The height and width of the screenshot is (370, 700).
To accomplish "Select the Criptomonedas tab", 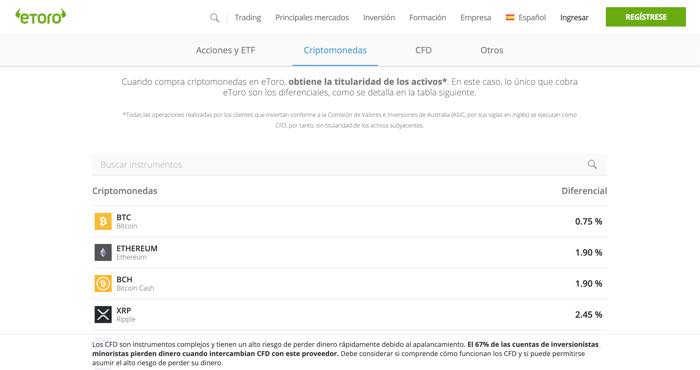I will tap(335, 50).
